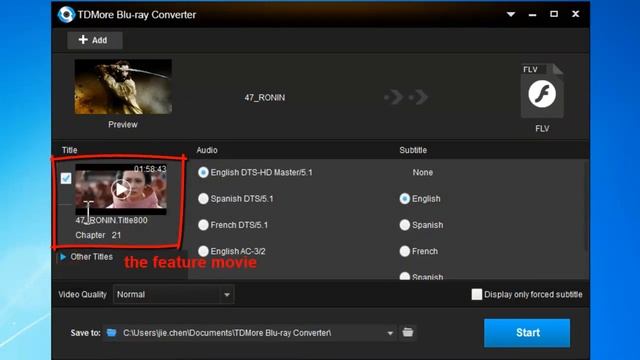Select the first Spanish subtitle option
This screenshot has height=360, width=640.
(404, 225)
